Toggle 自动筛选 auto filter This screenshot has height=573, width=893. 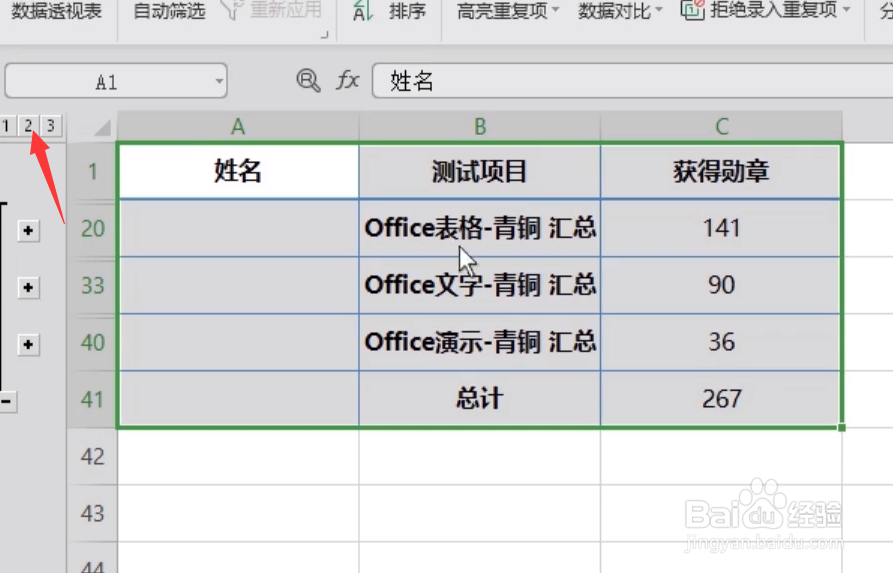169,10
